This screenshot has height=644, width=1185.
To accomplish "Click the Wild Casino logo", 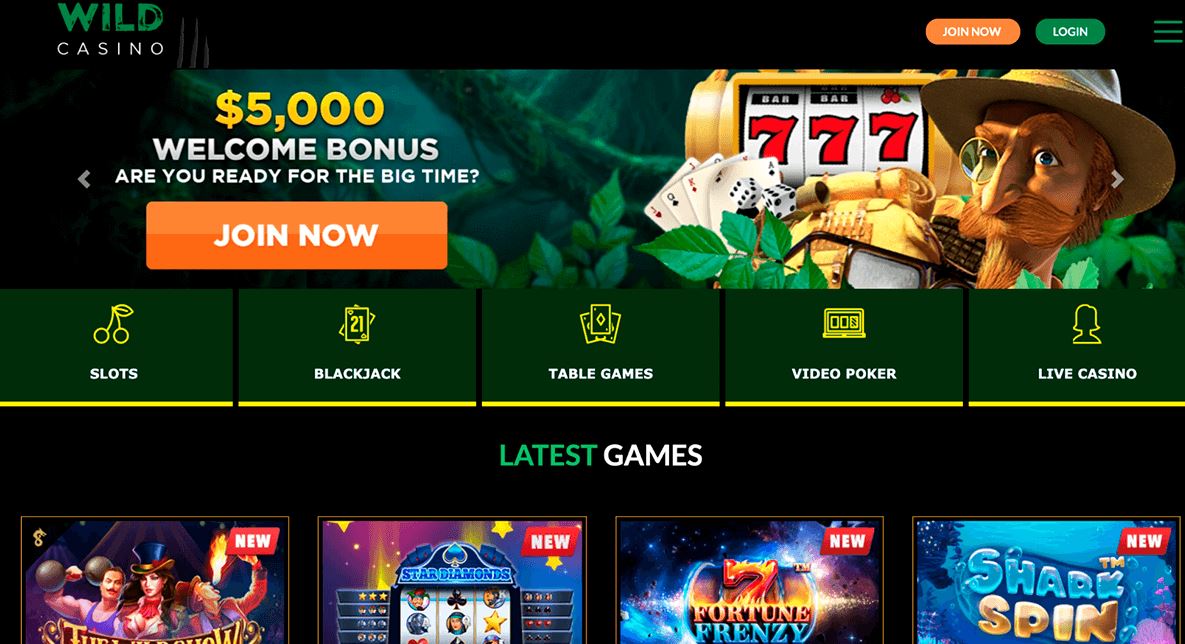I will pyautogui.click(x=111, y=29).
